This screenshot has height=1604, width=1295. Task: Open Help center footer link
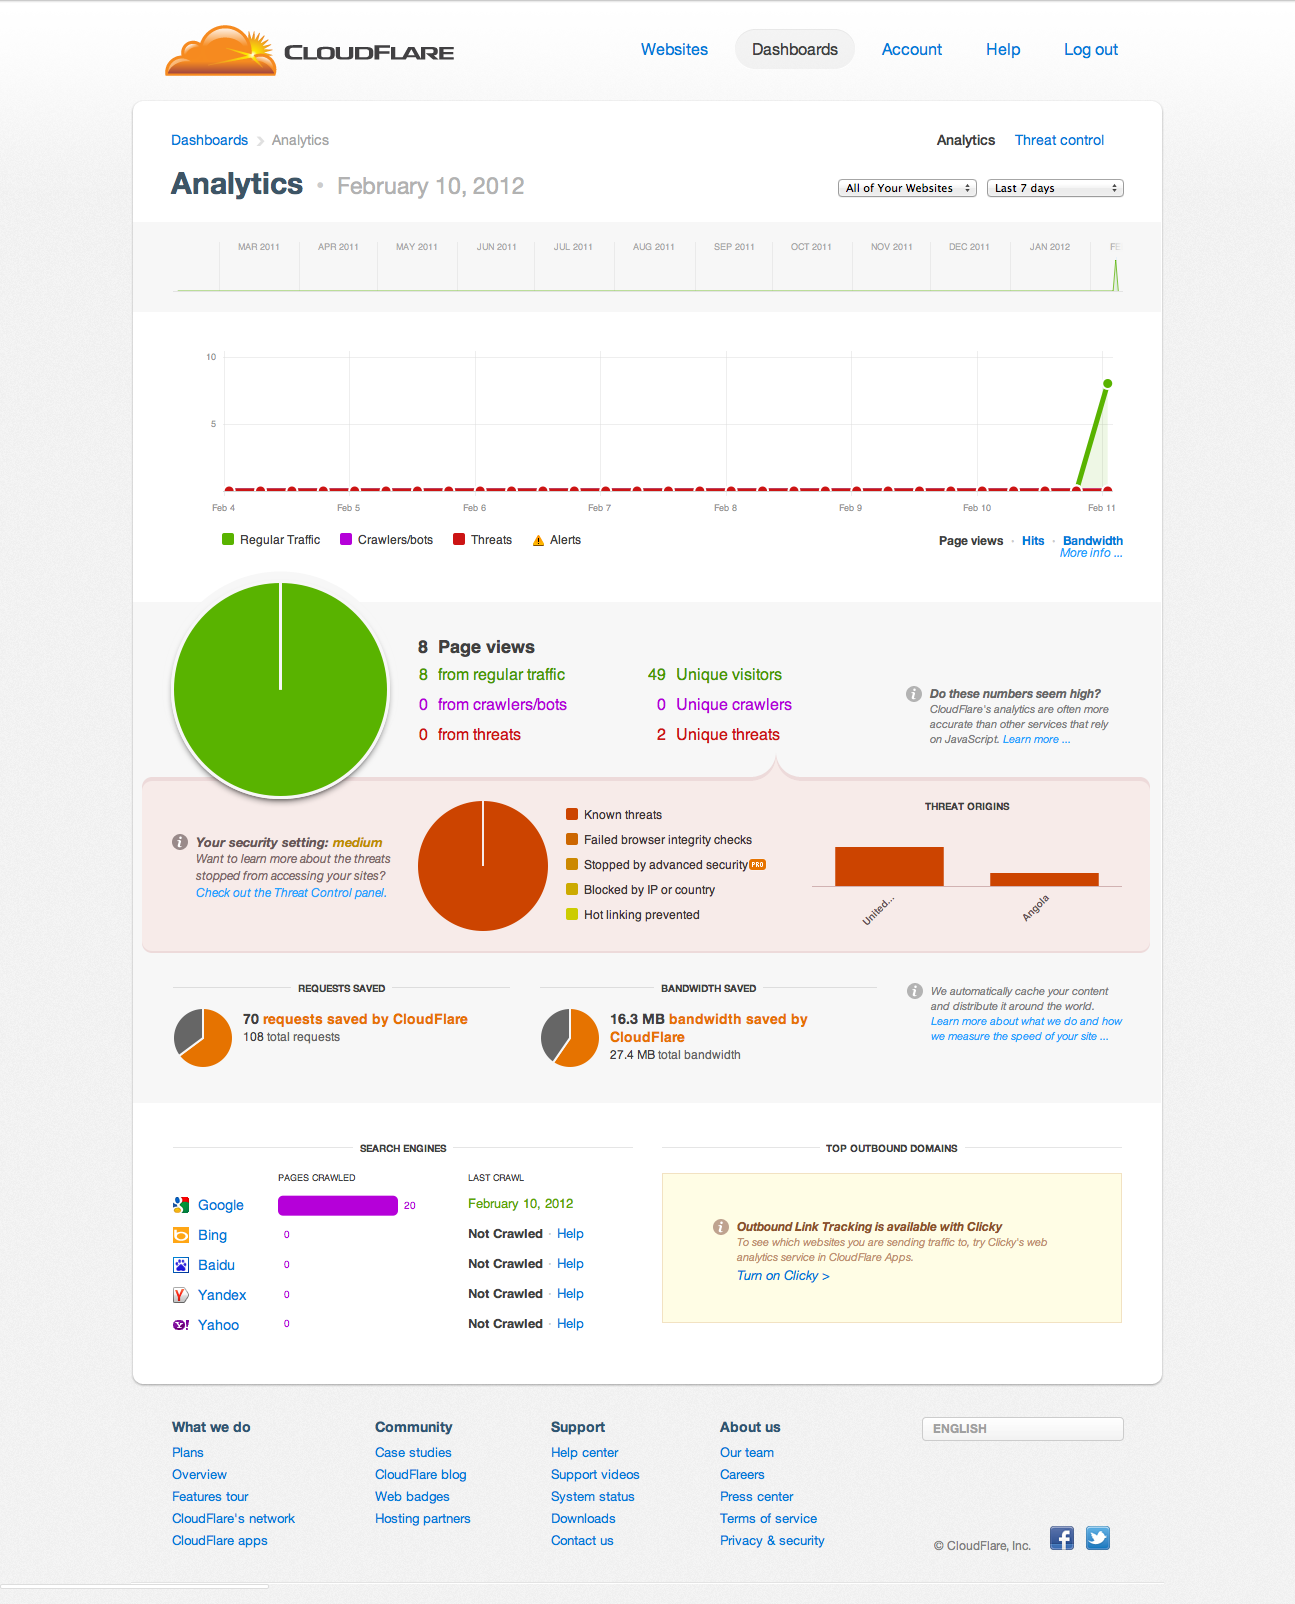click(x=585, y=1452)
